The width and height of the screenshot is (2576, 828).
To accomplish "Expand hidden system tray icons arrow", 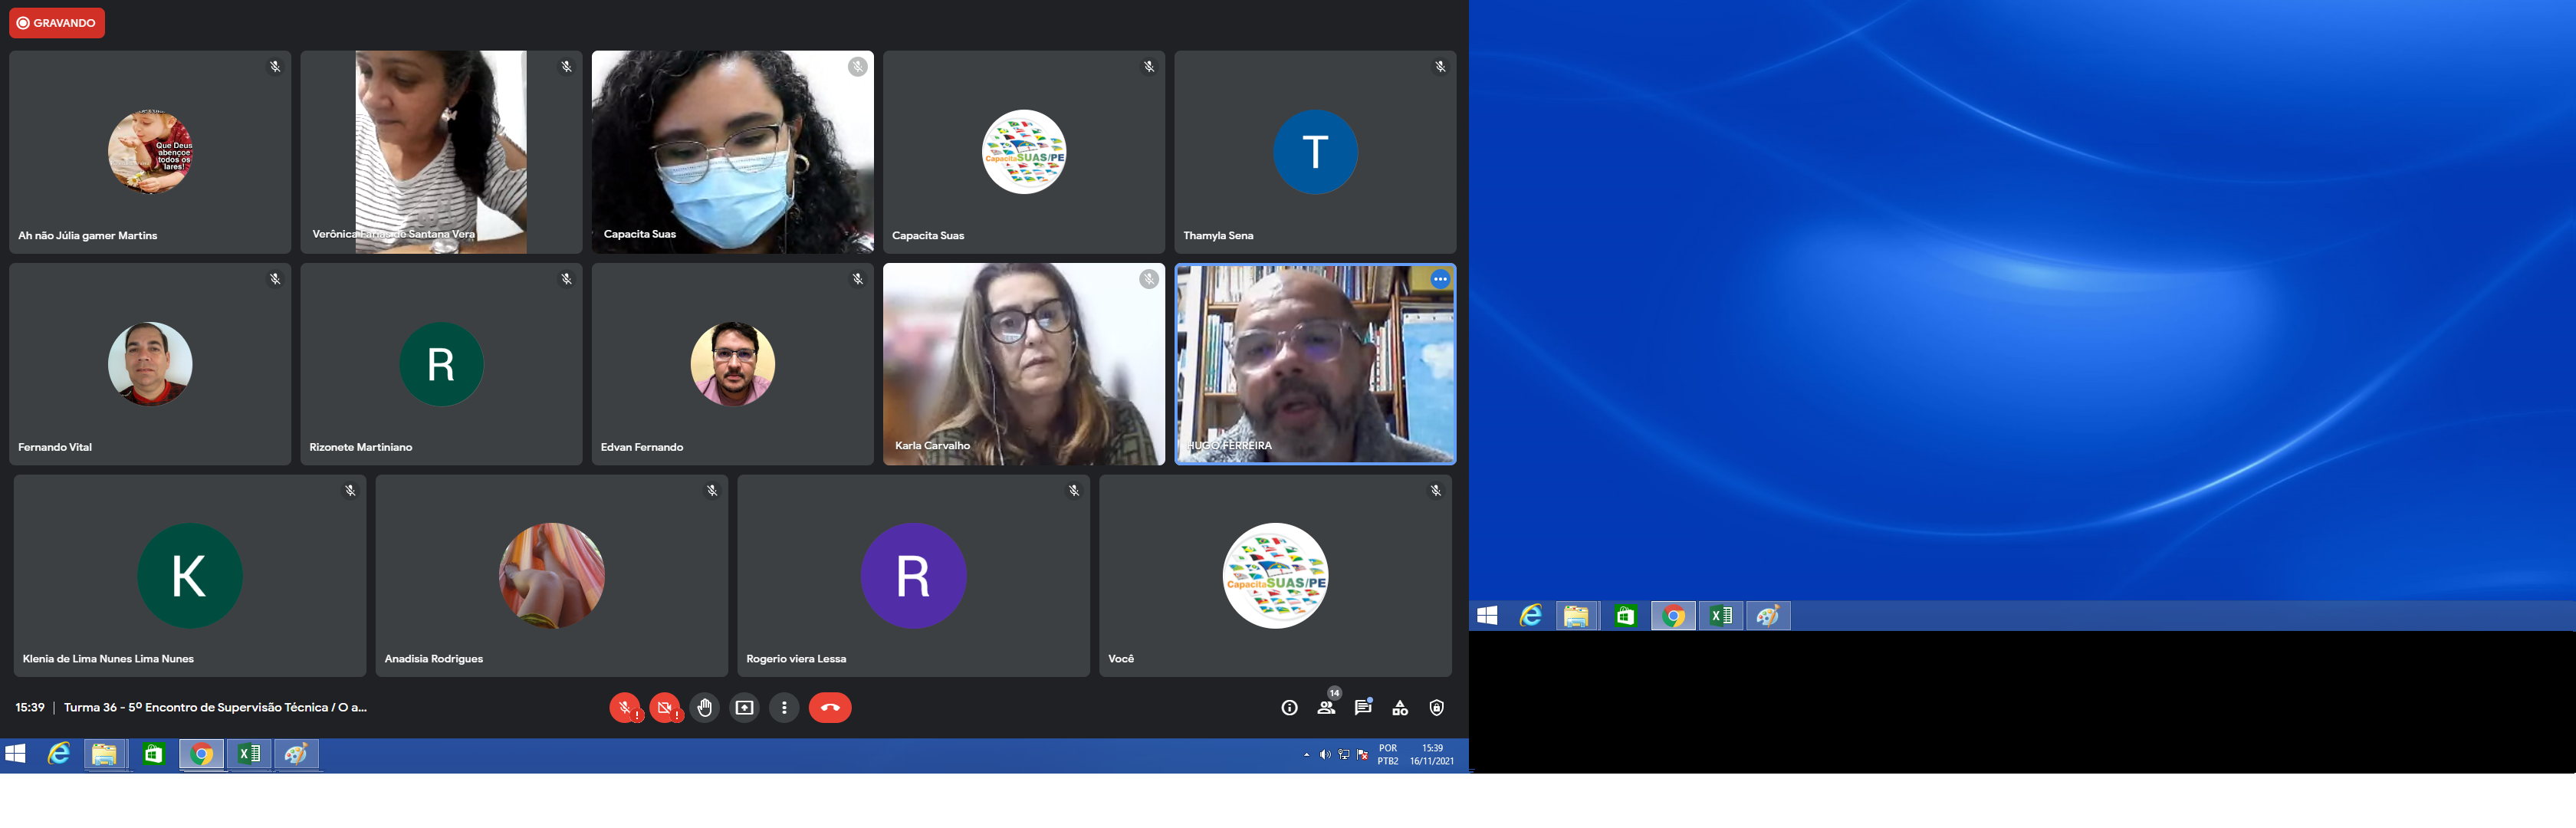I will pyautogui.click(x=1307, y=755).
